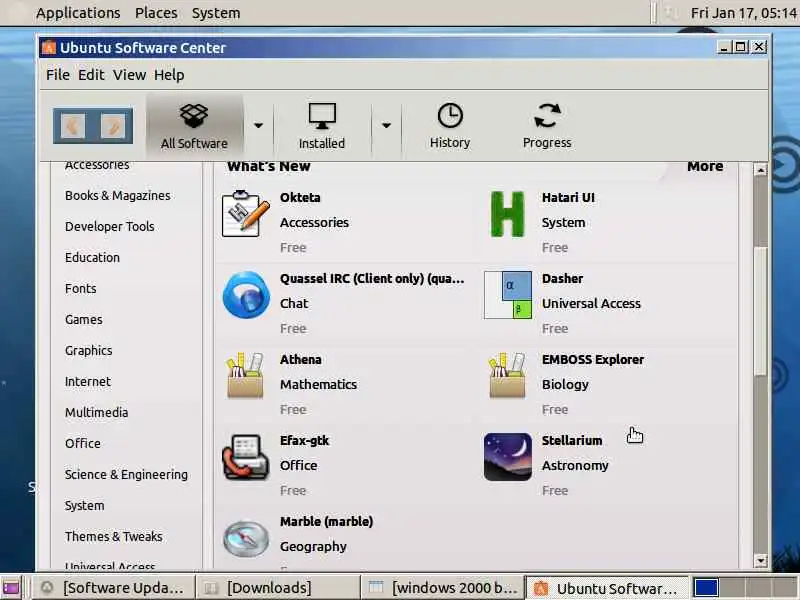Screen dimensions: 800x600
Task: Open the Efax-gtk app title
Action: pos(305,441)
